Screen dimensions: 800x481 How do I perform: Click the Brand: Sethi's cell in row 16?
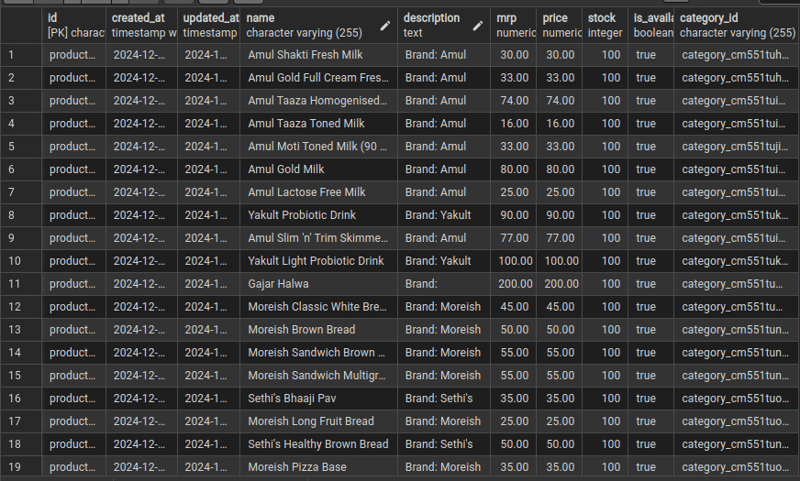click(x=444, y=398)
